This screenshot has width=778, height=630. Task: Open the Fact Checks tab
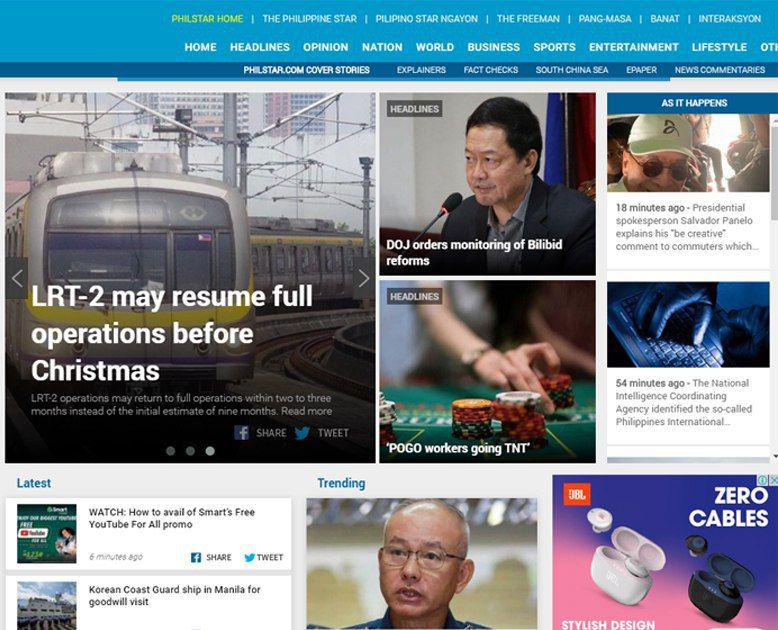pos(491,70)
